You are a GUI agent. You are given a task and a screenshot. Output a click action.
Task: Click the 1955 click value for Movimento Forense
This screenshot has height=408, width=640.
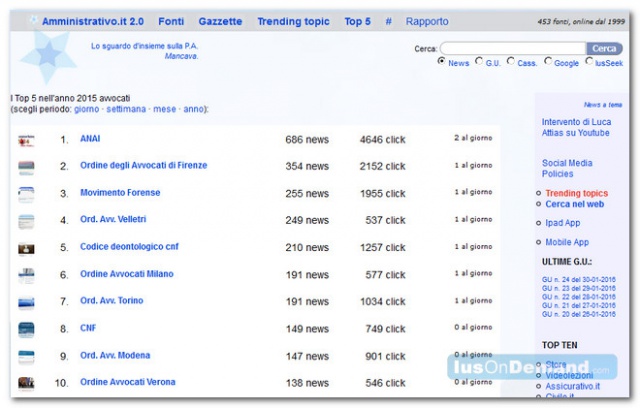pos(382,194)
